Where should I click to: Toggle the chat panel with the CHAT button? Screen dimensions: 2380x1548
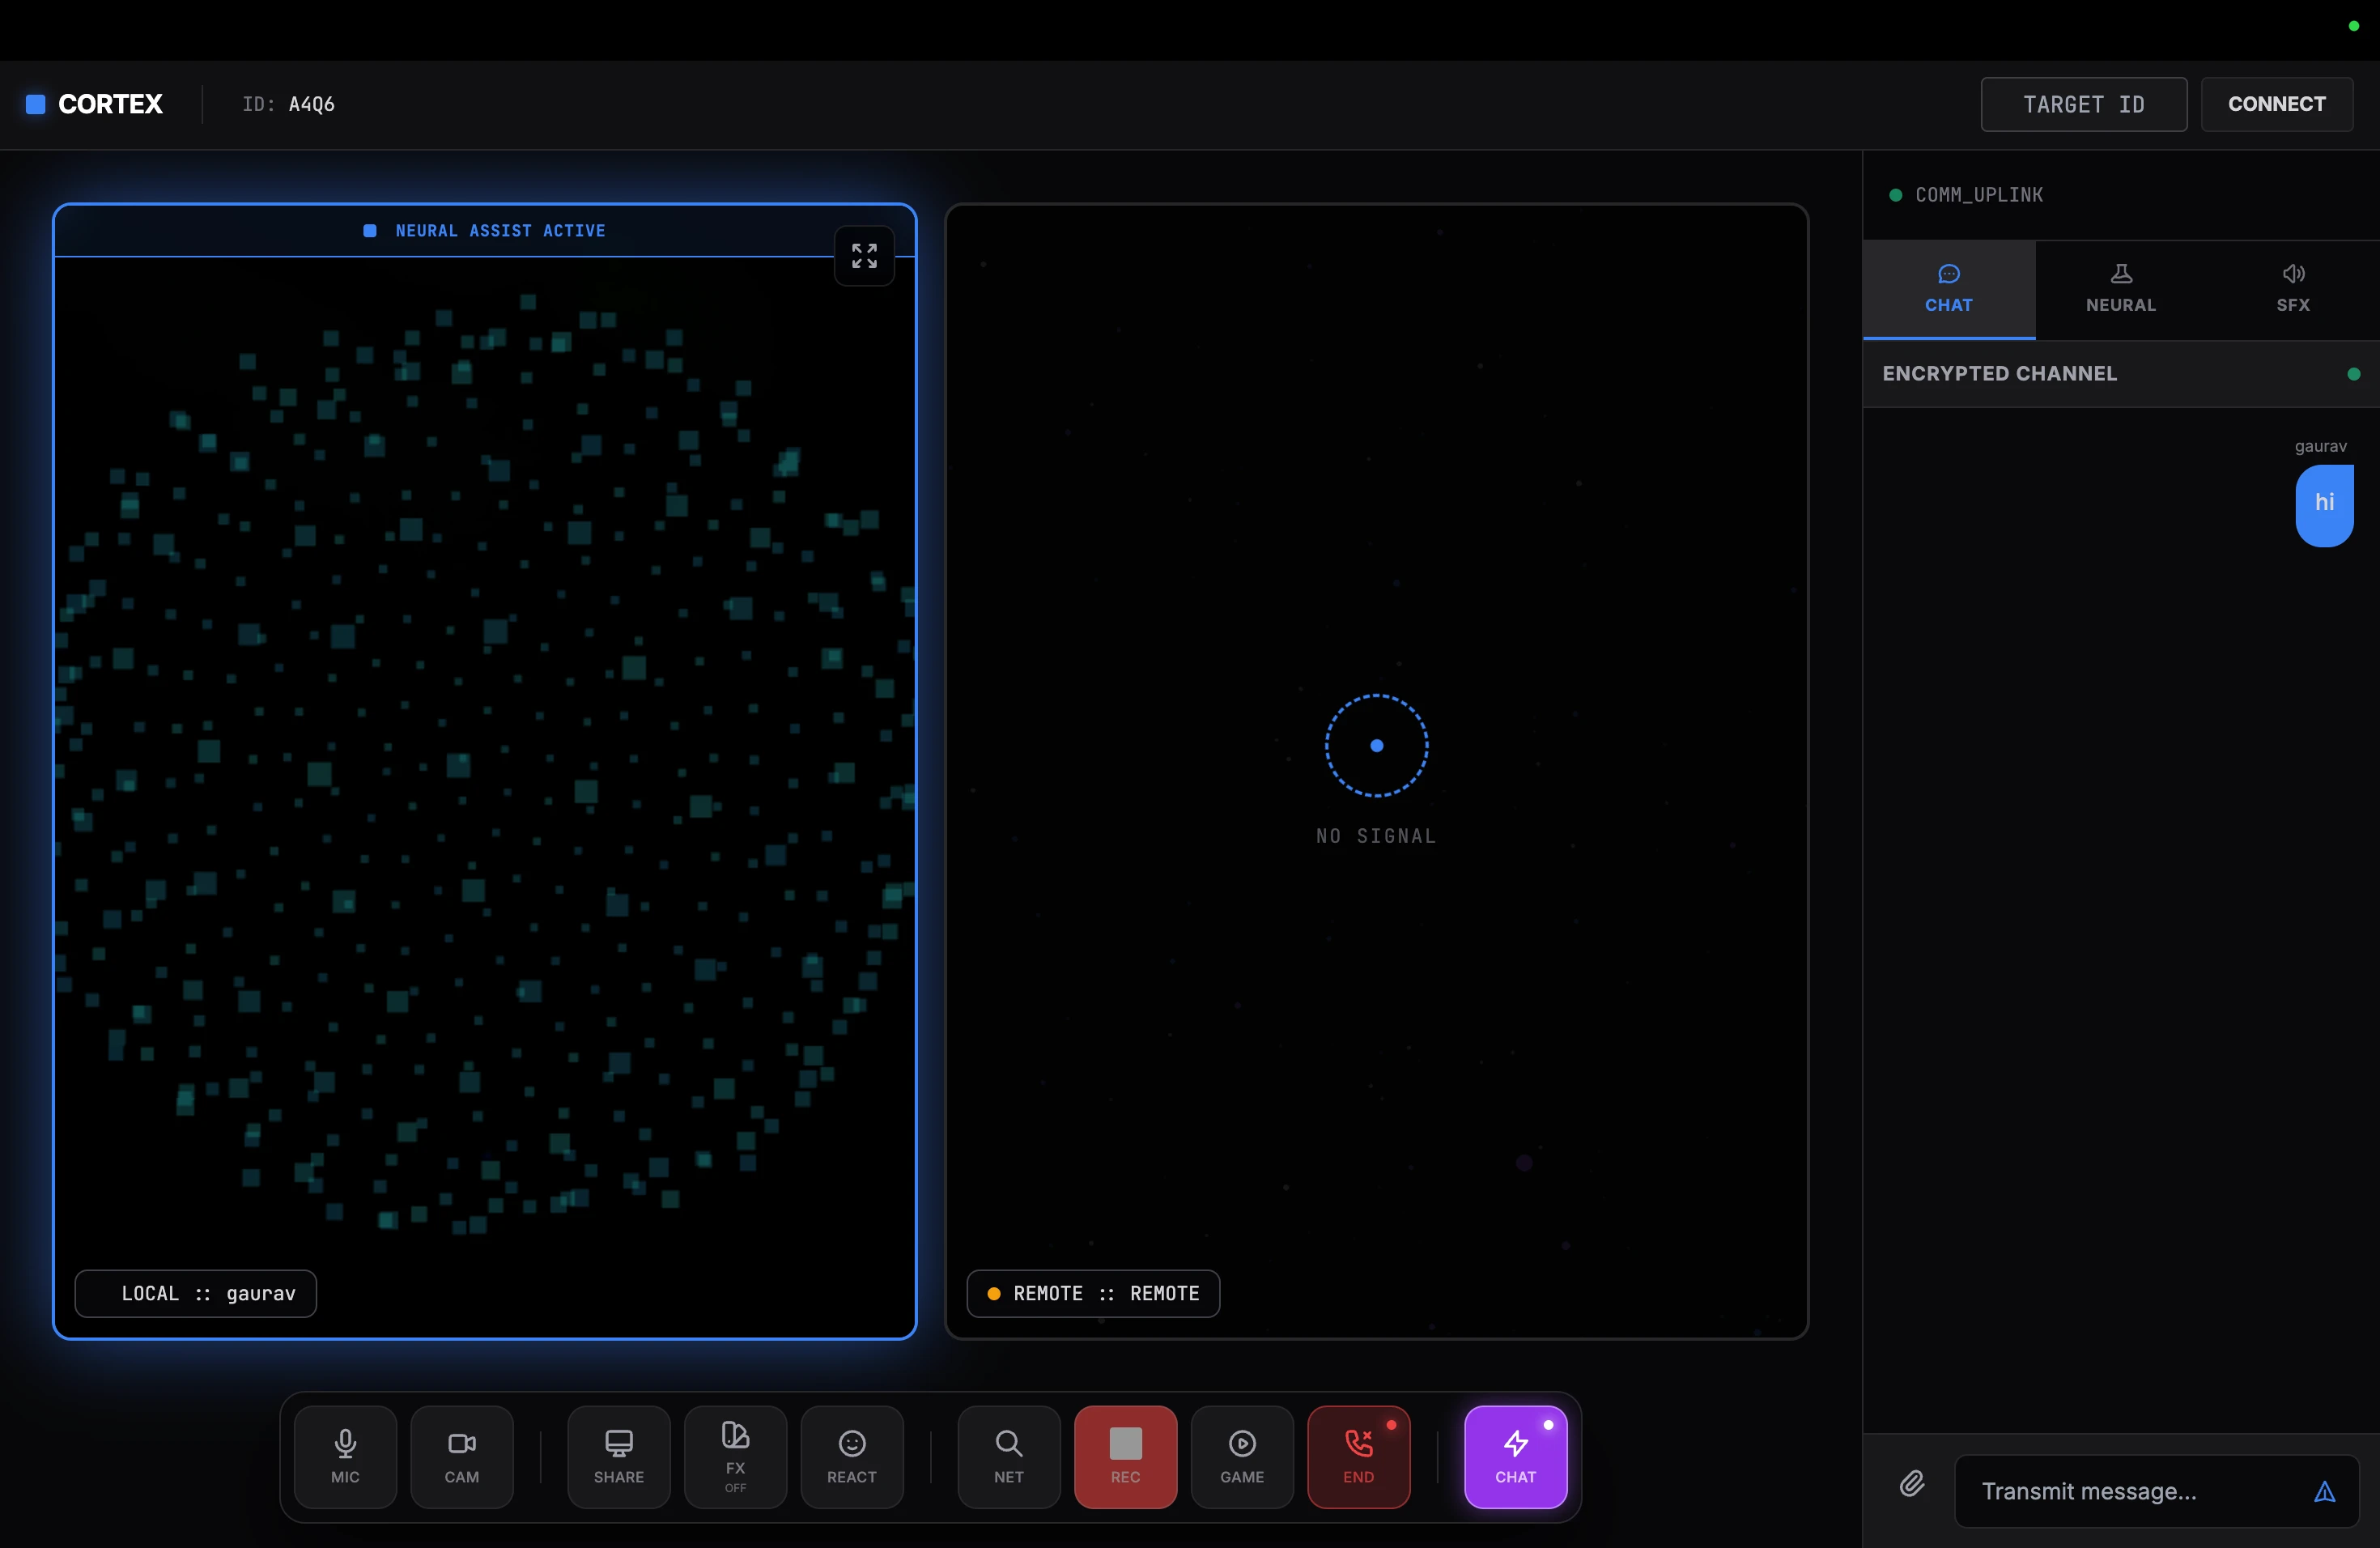(1516, 1457)
